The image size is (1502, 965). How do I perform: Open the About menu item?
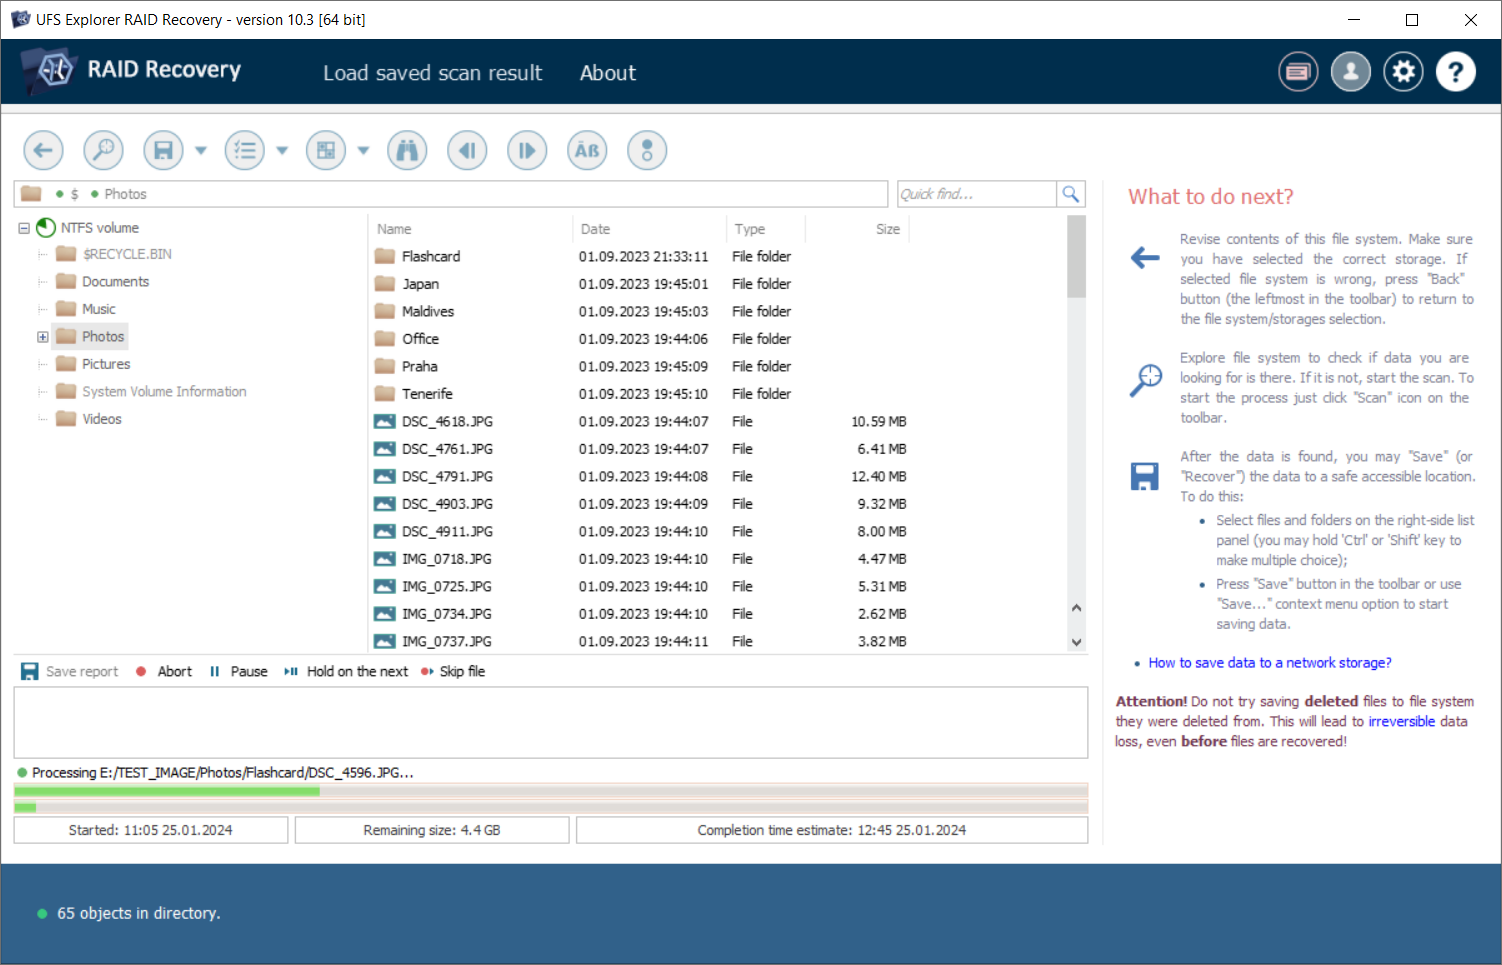point(607,73)
